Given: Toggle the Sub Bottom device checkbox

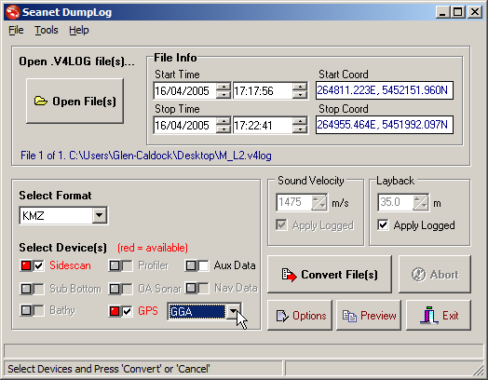Looking at the screenshot, I should coord(39,289).
